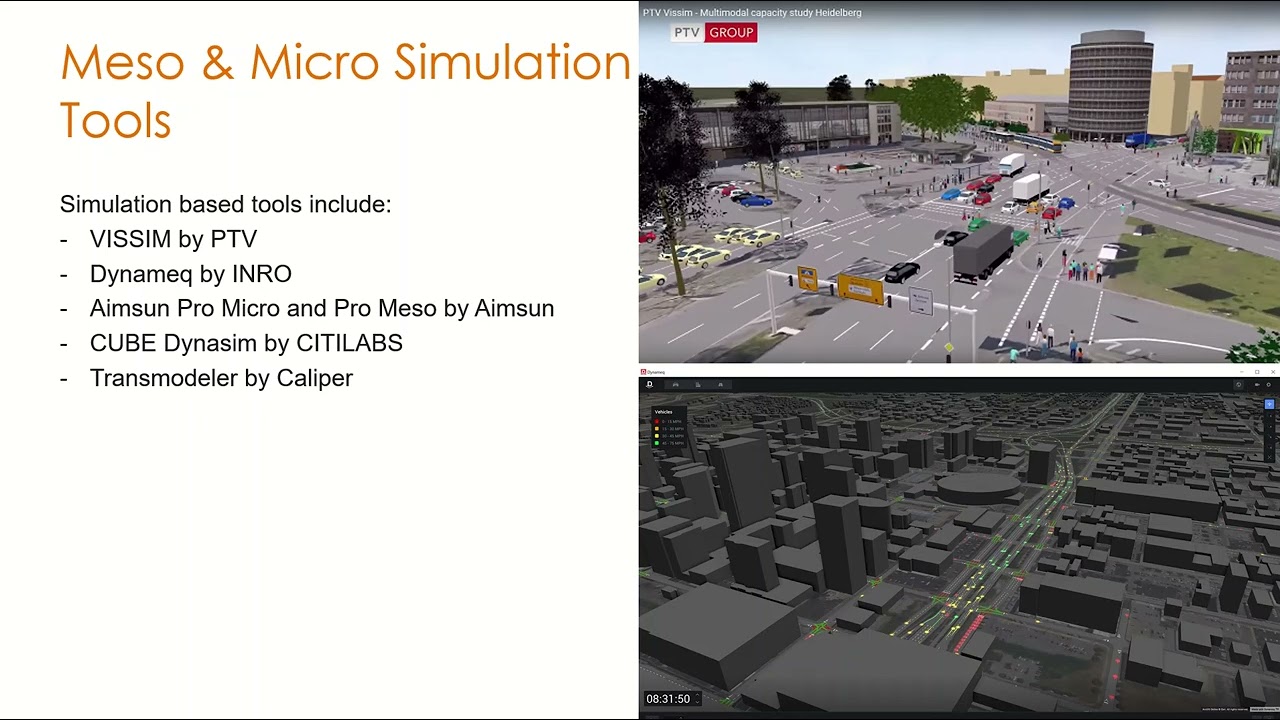The width and height of the screenshot is (1280, 720).
Task: Click the history/refresh icon at Dynameq top right
Action: pyautogui.click(x=1238, y=385)
